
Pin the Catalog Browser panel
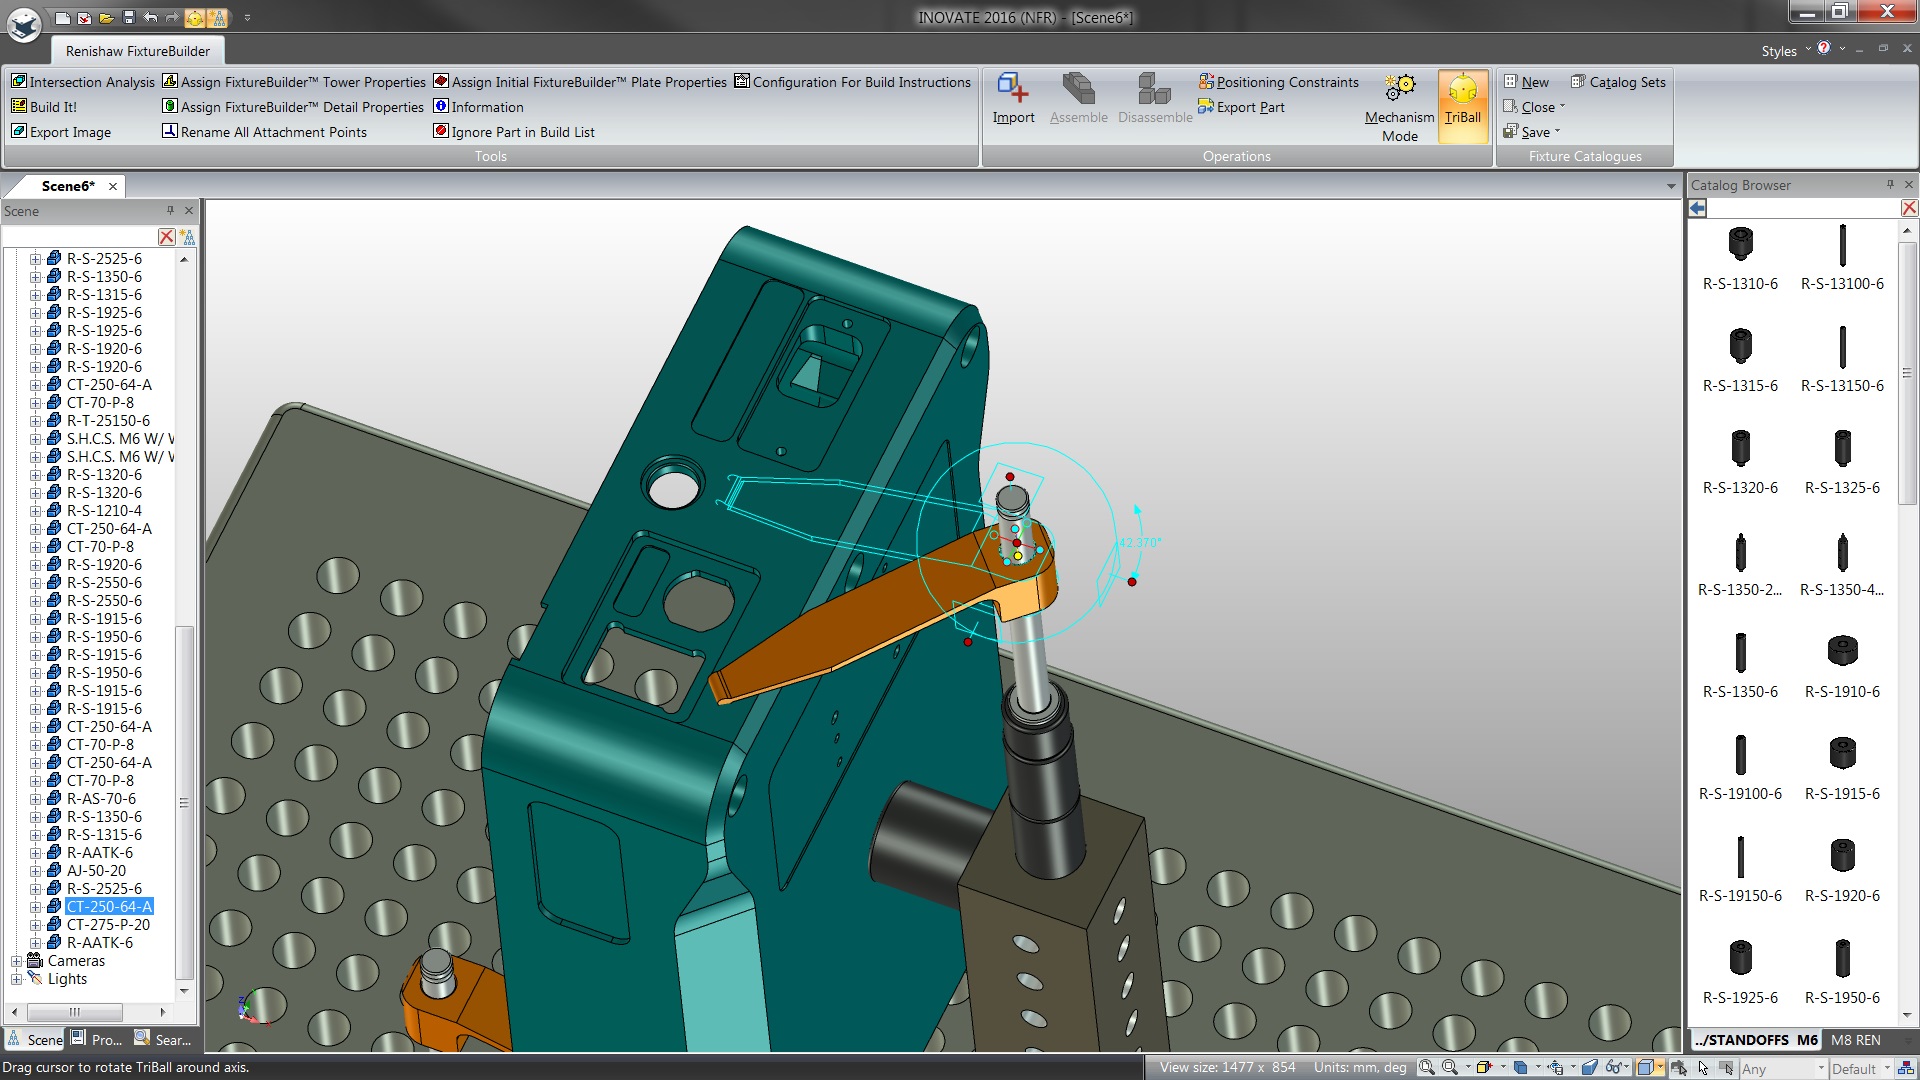pyautogui.click(x=1890, y=185)
